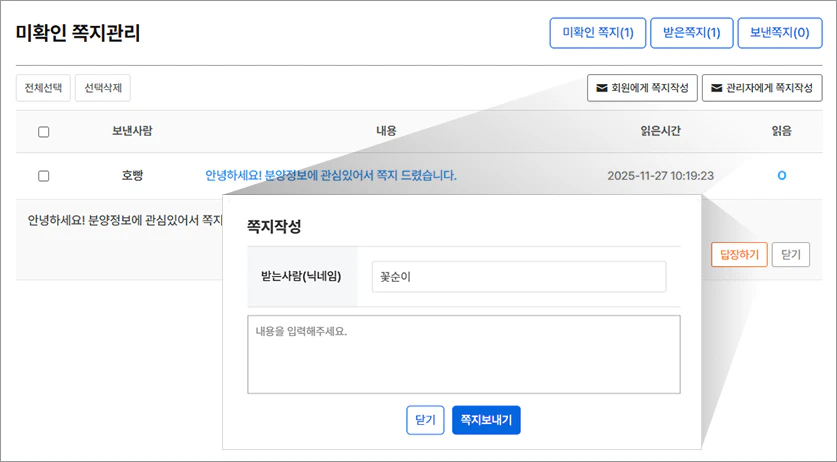This screenshot has height=462, width=837.
Task: Click envelope icon in 관리자에게 쪽지작성
Action: click(x=716, y=88)
